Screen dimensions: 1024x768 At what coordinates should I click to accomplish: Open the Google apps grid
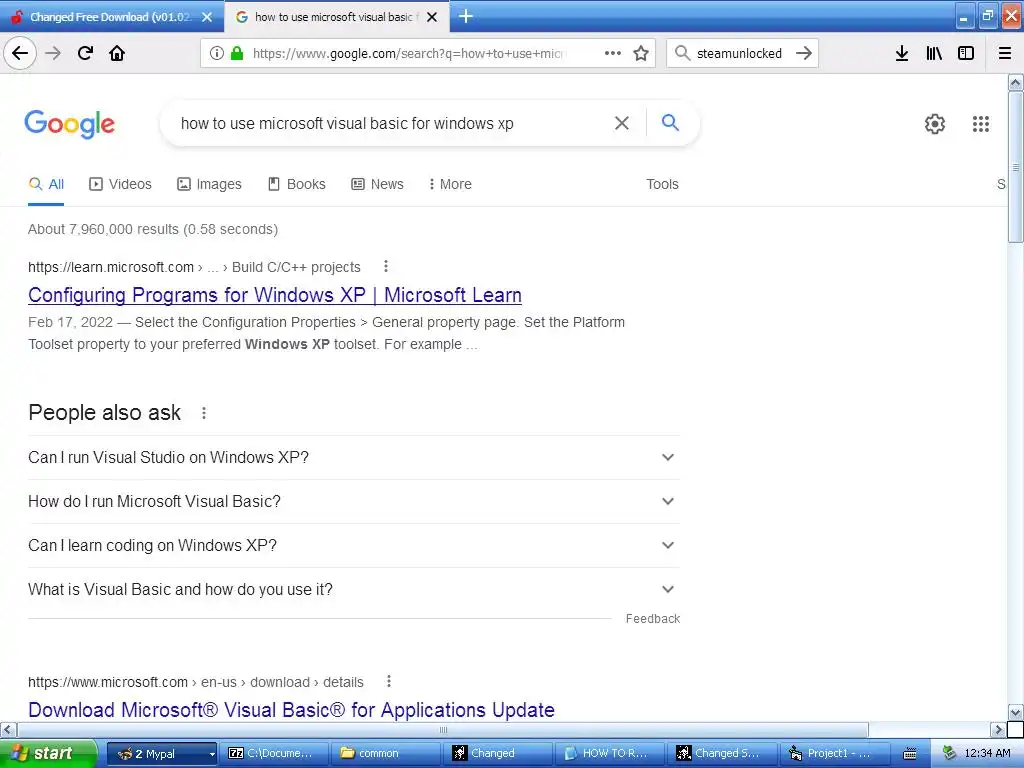pos(980,123)
